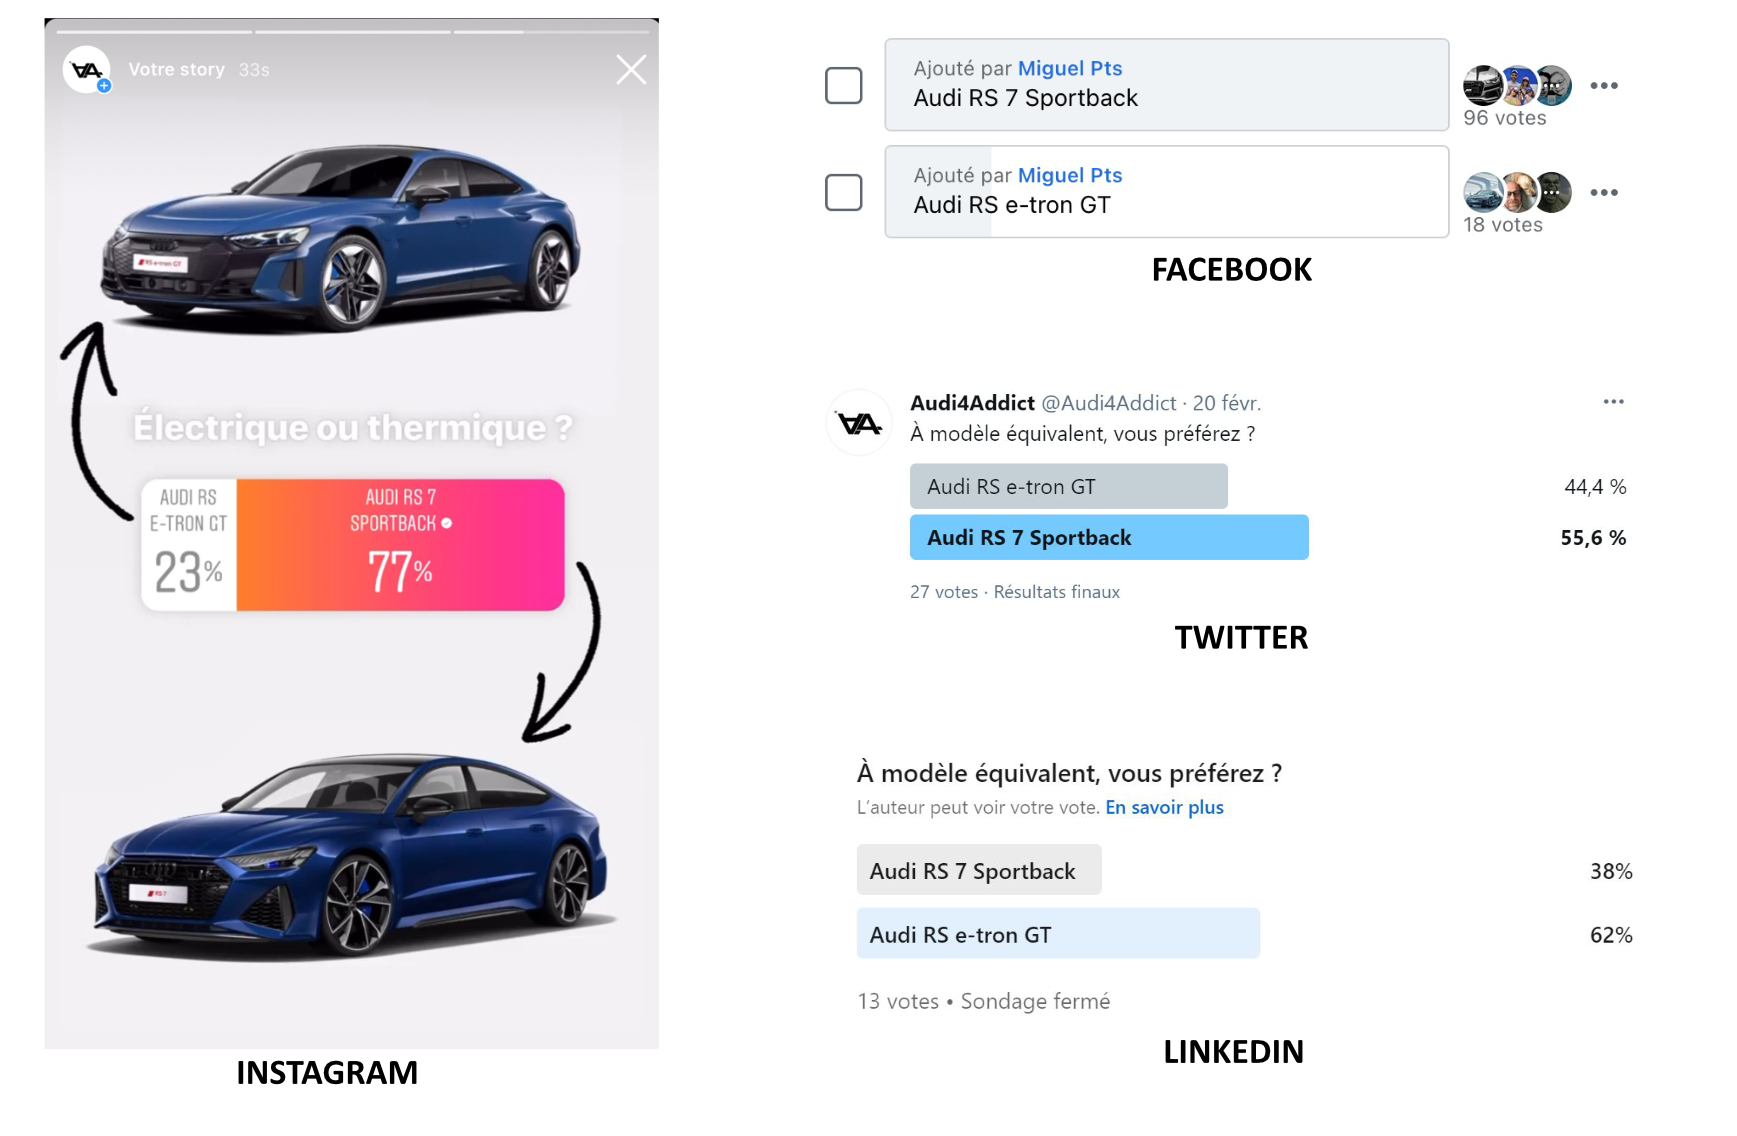Open options for Audi RS 7 Sportback poll entry
This screenshot has width=1737, height=1136.
click(1604, 86)
